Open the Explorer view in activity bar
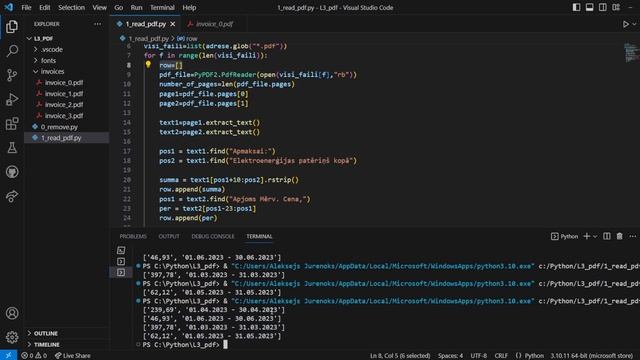Image resolution: width=640 pixels, height=360 pixels. pos(12,27)
